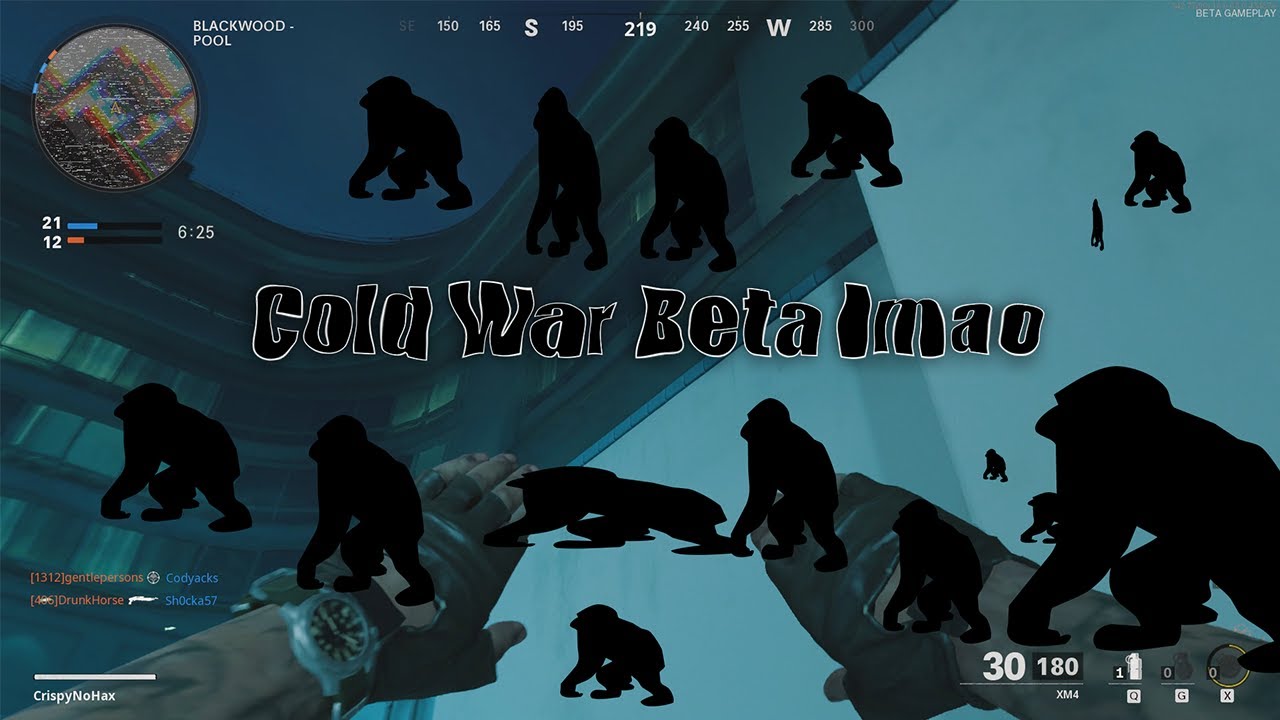Image resolution: width=1280 pixels, height=720 pixels.
Task: Click compass value 255
Action: point(738,26)
